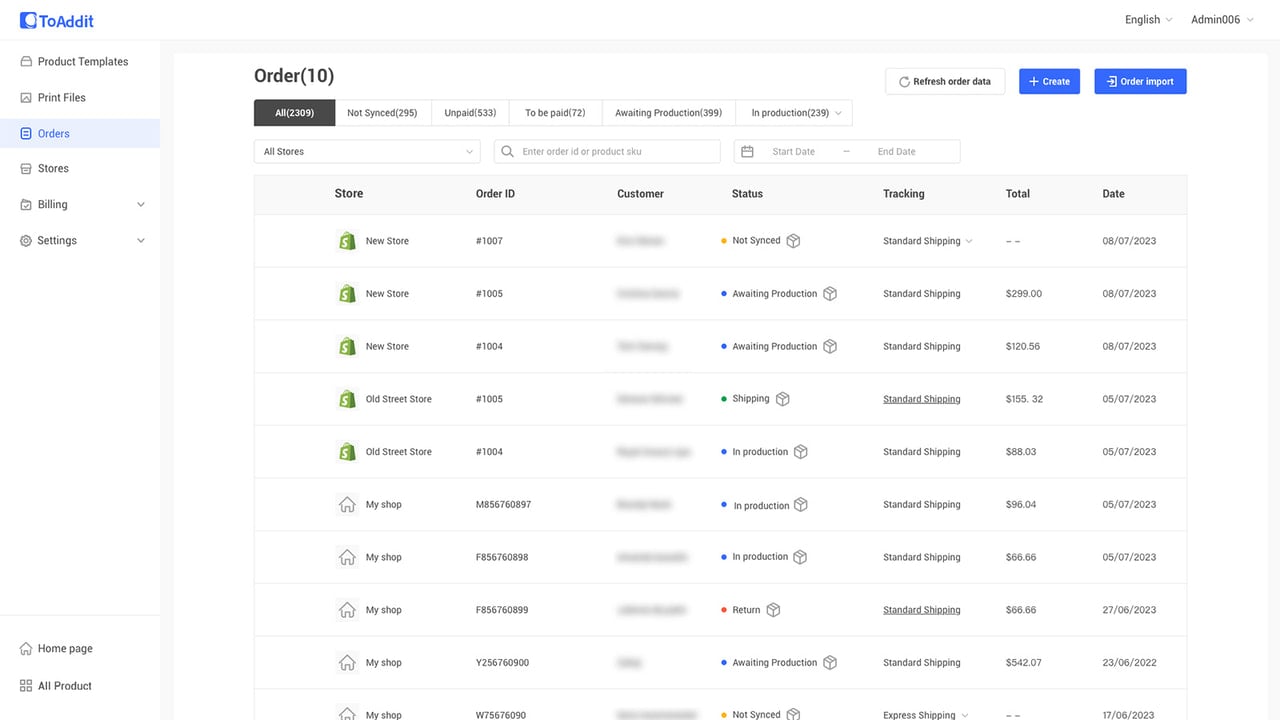The image size is (1280, 720).
Task: Click the Status column header
Action: (747, 194)
